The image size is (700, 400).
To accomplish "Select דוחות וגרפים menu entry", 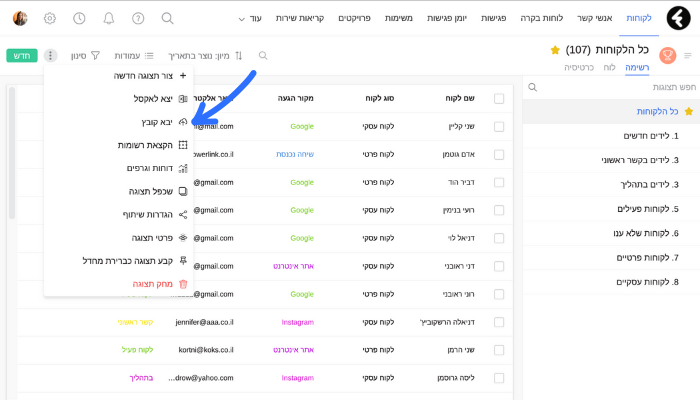I will pos(150,168).
